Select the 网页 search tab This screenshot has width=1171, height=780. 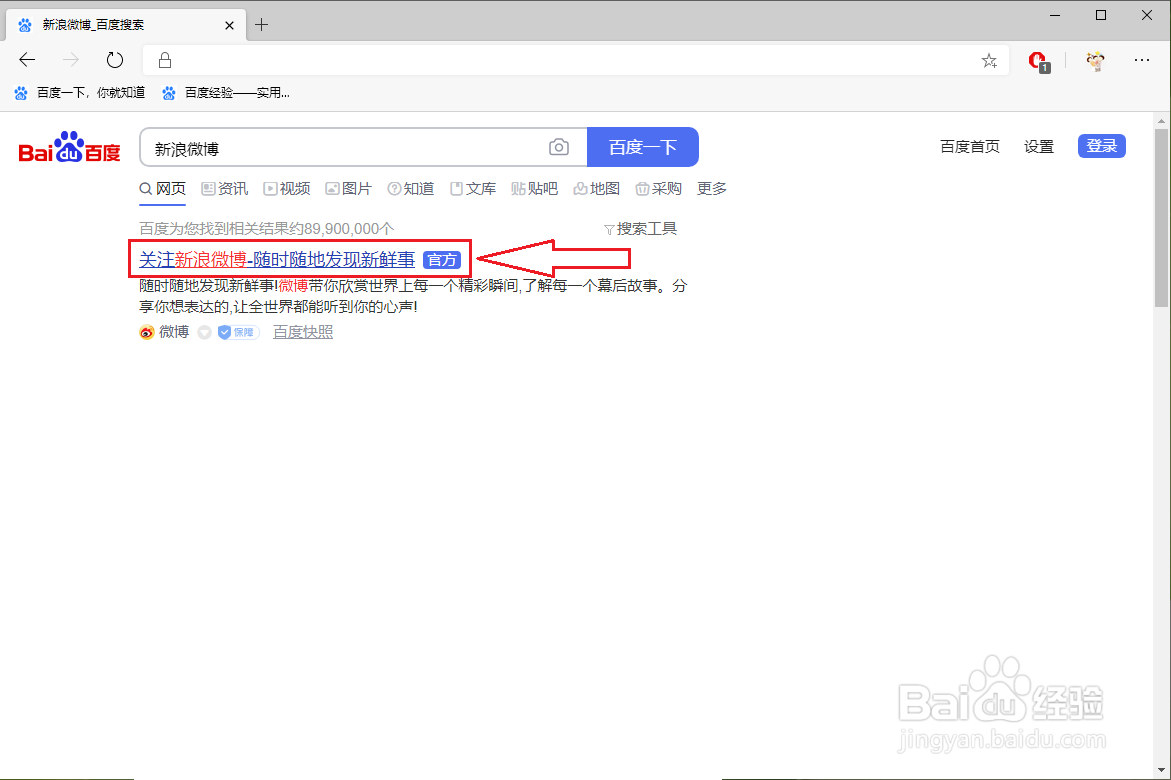pos(163,189)
